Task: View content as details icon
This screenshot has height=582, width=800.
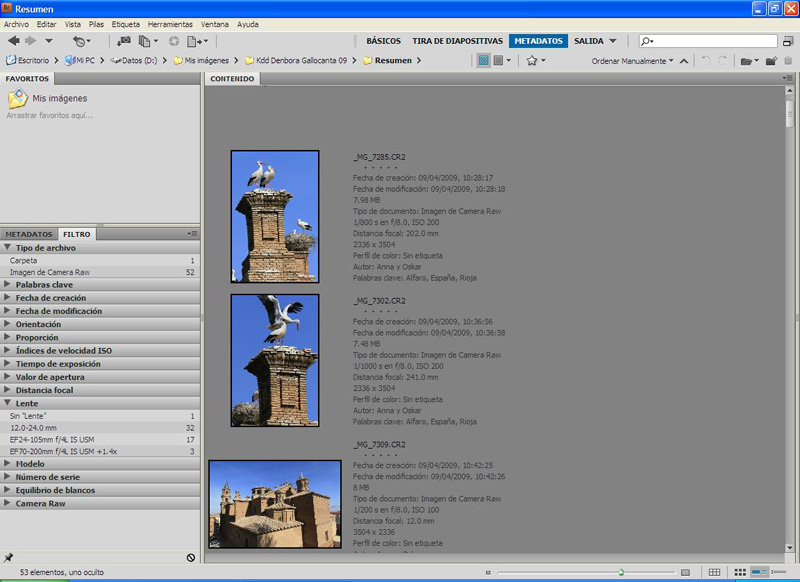Action: coord(759,572)
